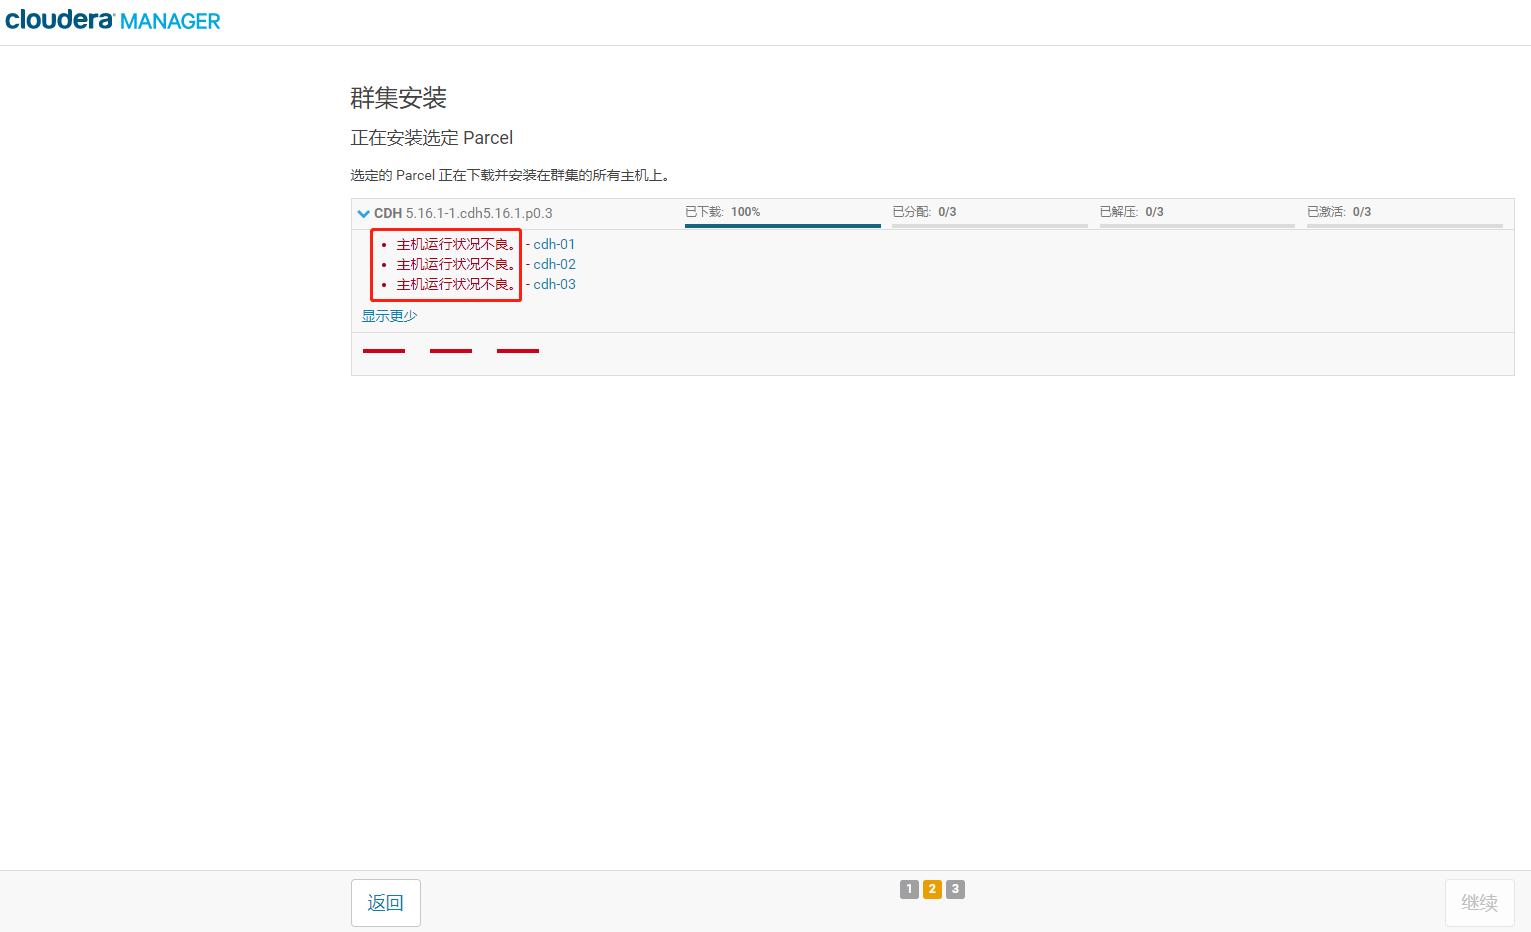The width and height of the screenshot is (1531, 932).
Task: Click step indicator 1 in the wizard
Action: tap(909, 889)
